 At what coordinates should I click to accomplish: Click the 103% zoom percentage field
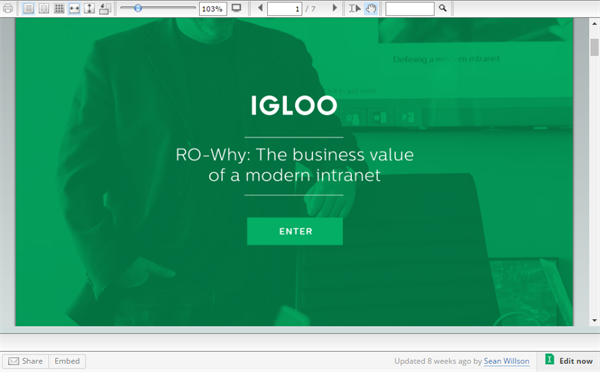(x=213, y=8)
